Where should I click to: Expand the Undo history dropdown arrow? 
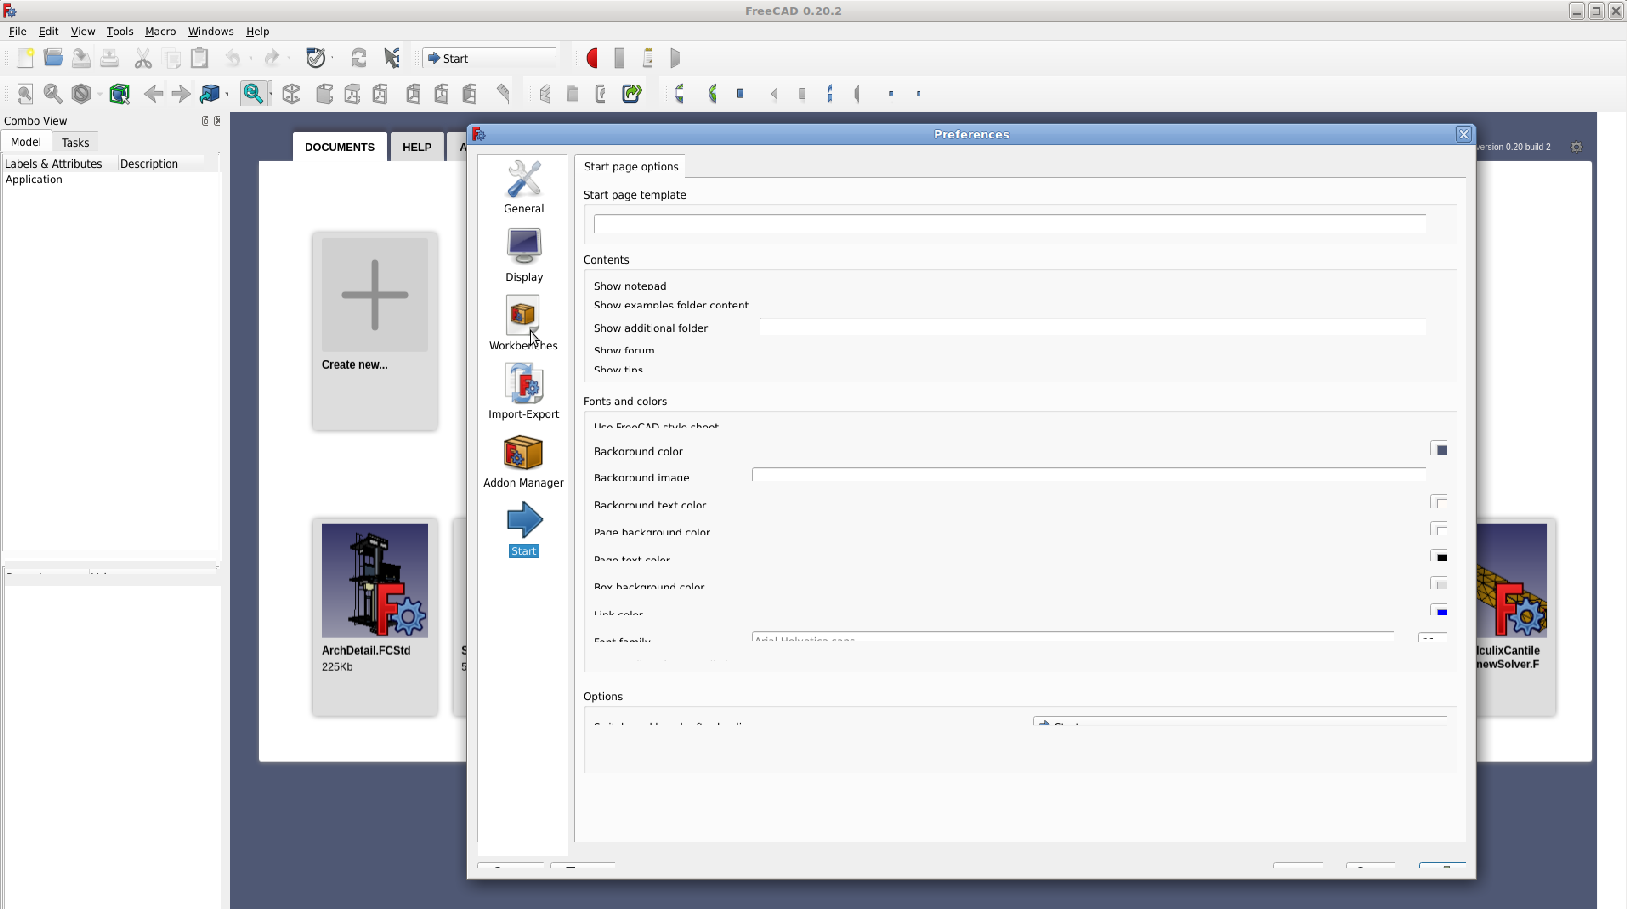coord(249,58)
